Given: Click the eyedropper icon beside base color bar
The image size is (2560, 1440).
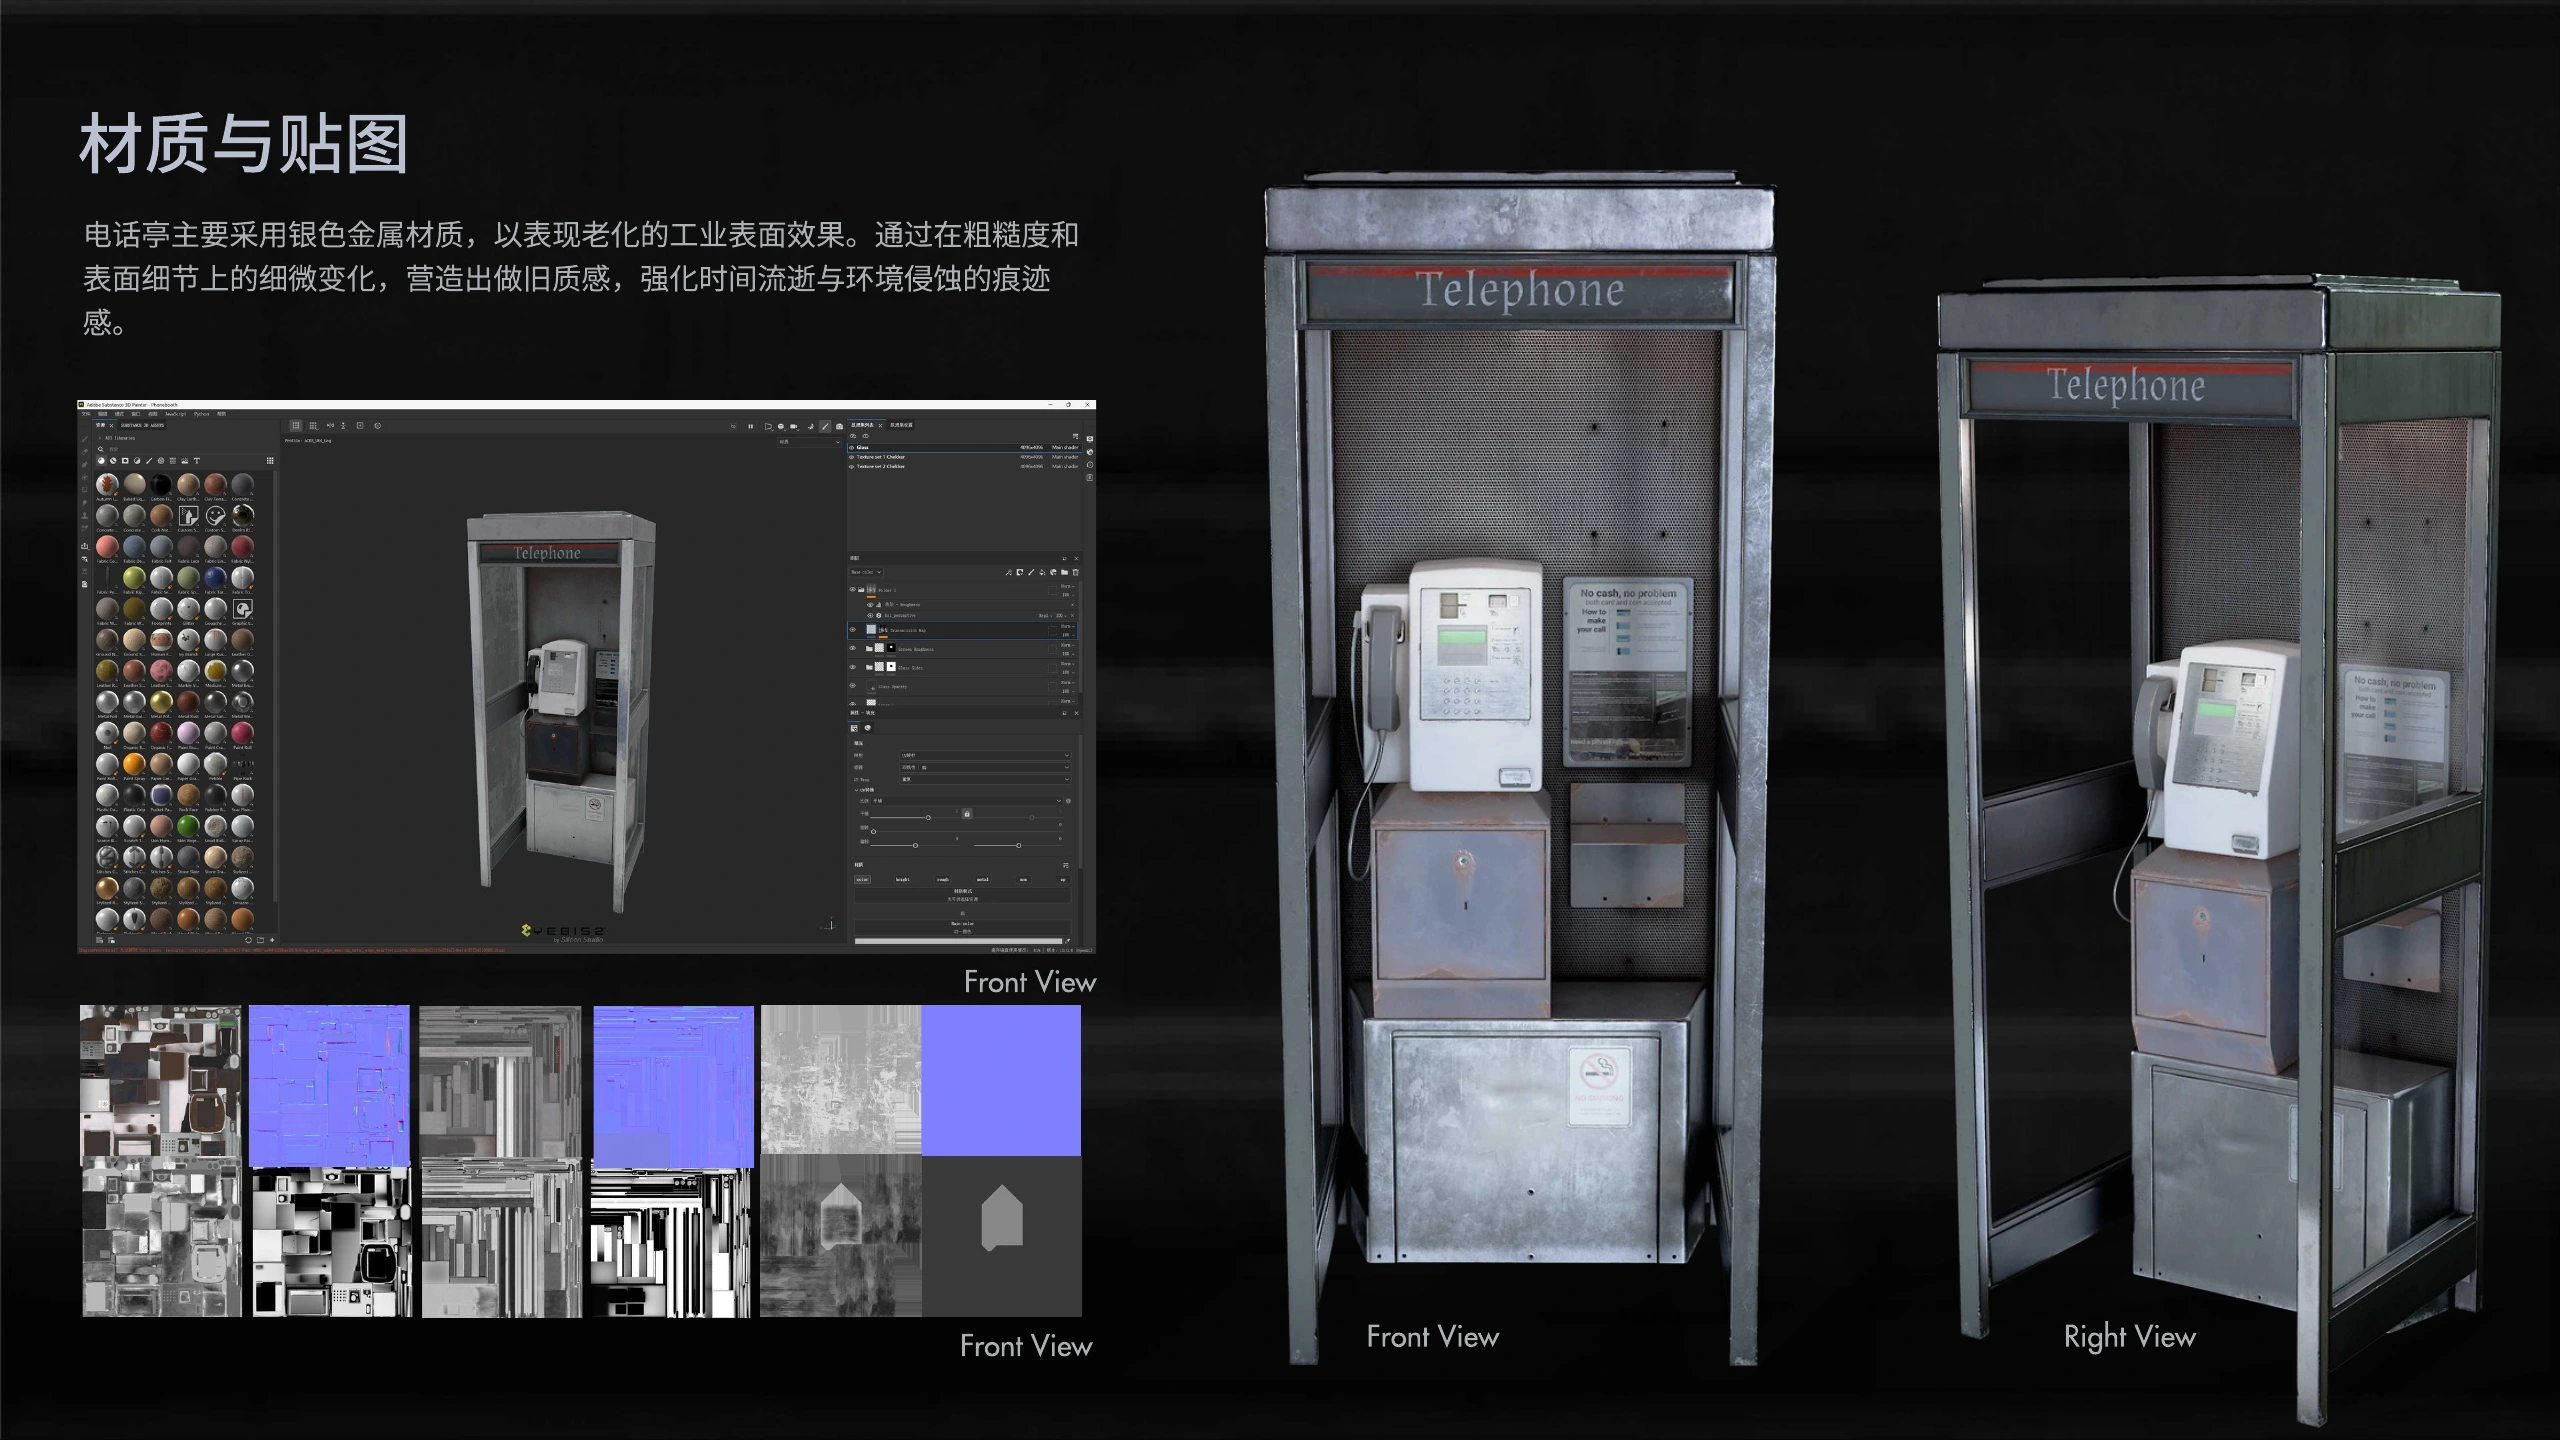Looking at the screenshot, I should [1067, 941].
